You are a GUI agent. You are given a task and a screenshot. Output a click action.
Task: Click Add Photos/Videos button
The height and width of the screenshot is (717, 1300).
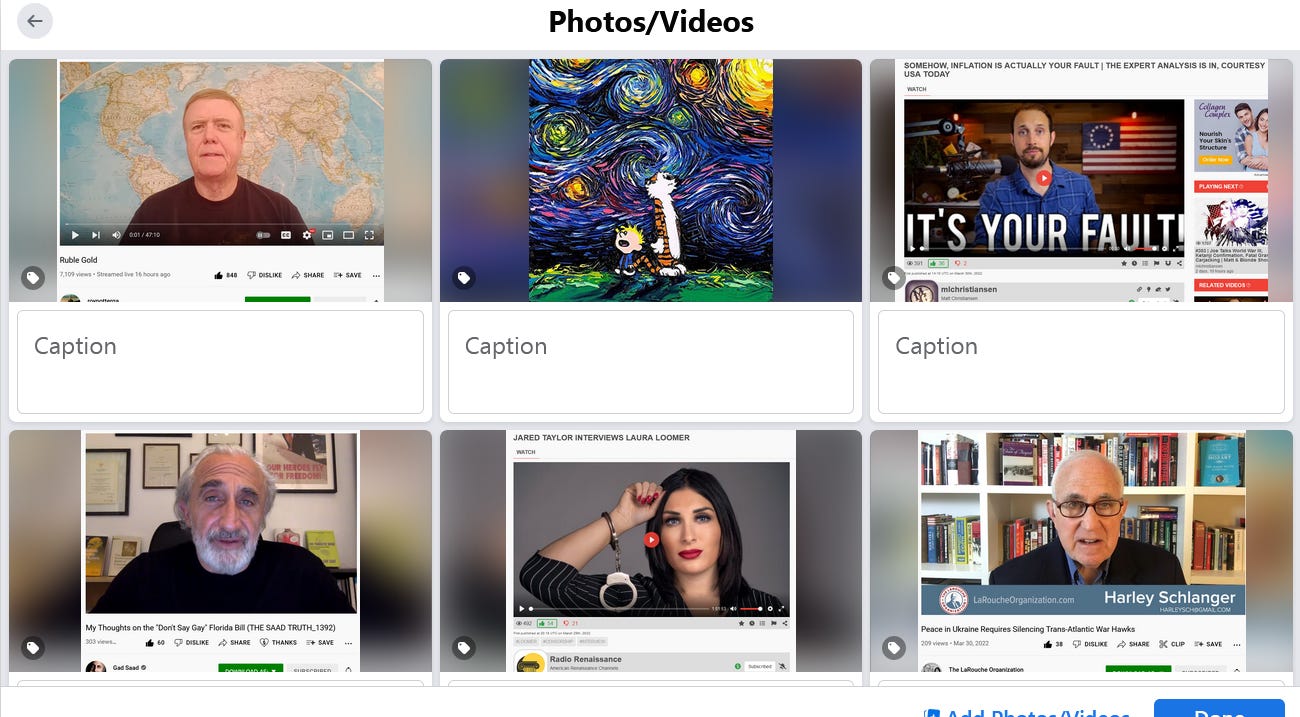(x=1027, y=711)
